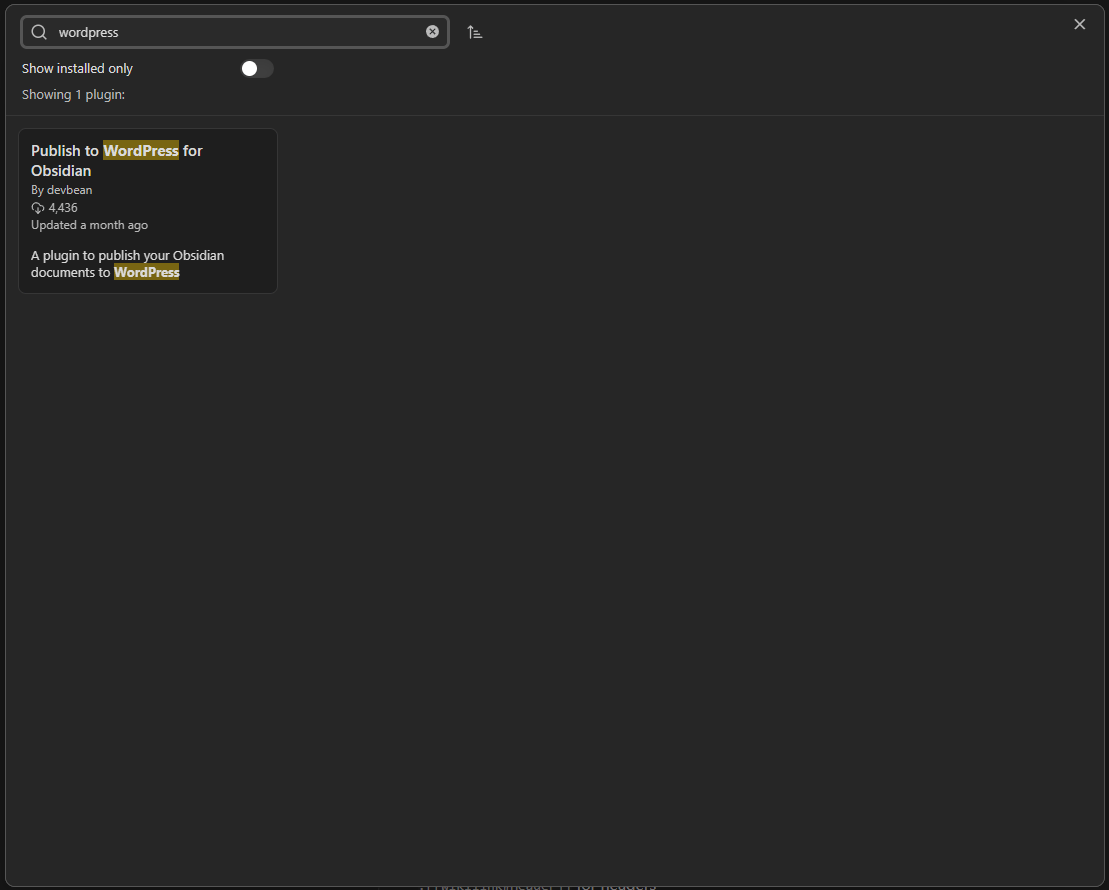Select the sort ascending icon beside the search bar
Screen dimensions: 1109x890
(x=474, y=31)
